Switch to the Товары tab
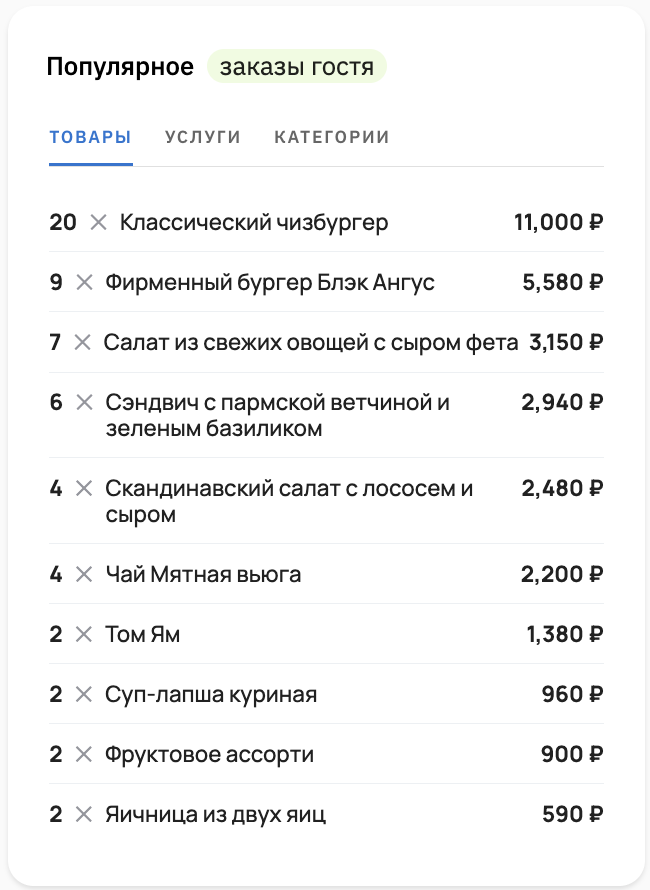 click(x=90, y=137)
